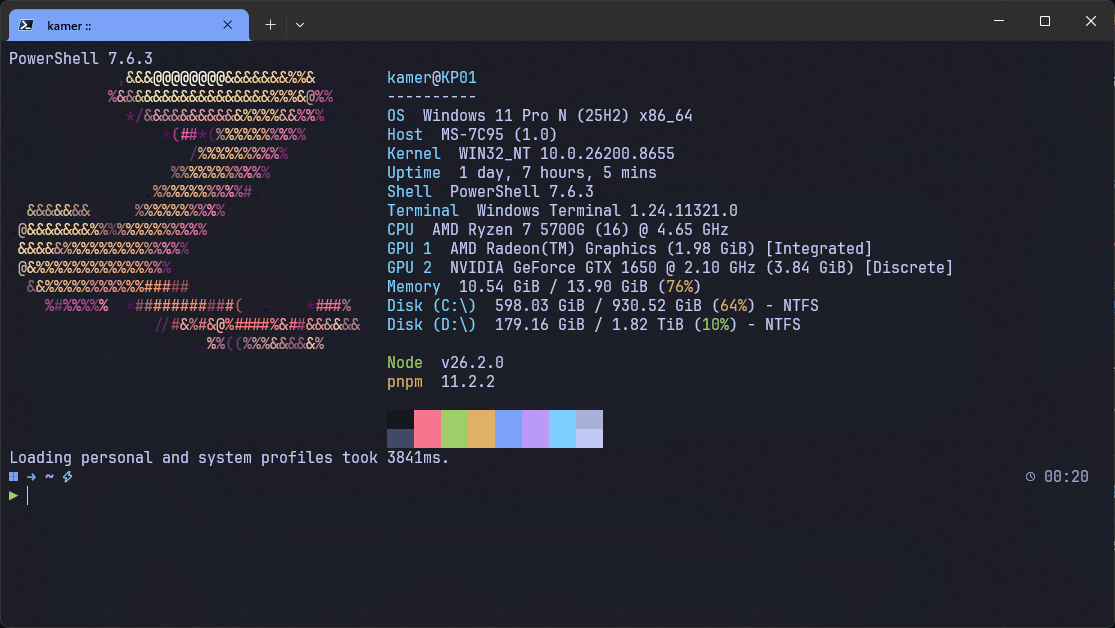Click the orange color block in palette
The height and width of the screenshot is (628, 1115).
(481, 429)
